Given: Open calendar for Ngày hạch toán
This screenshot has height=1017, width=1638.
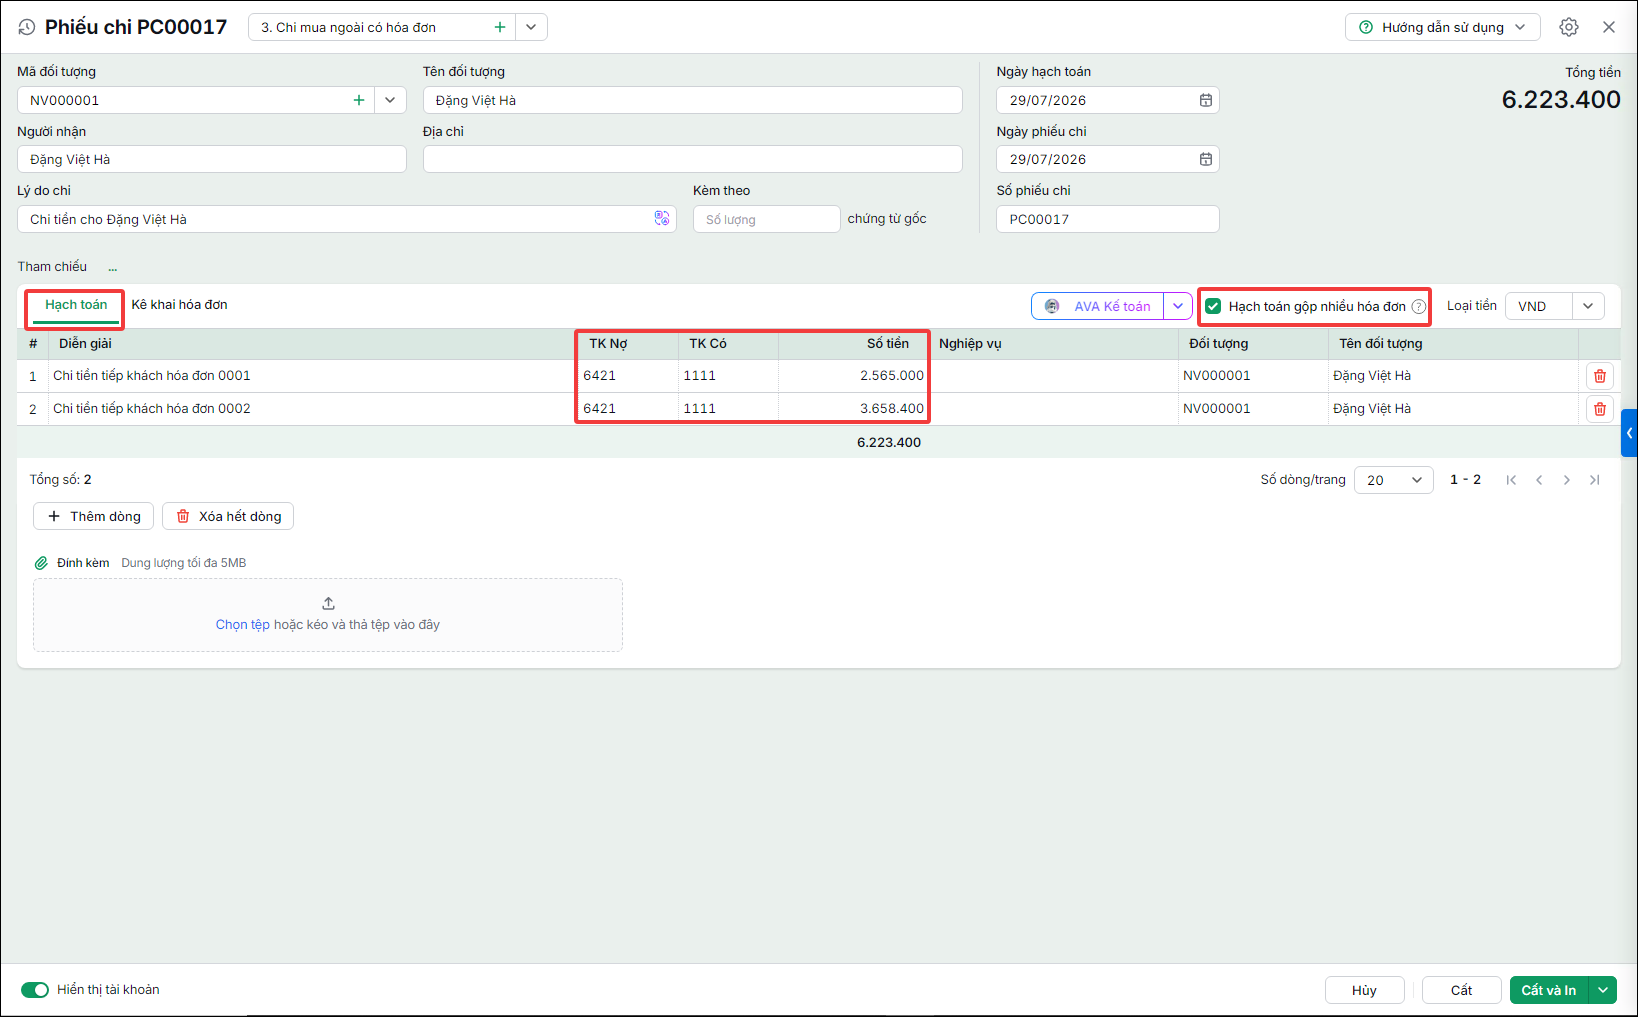Looking at the screenshot, I should (x=1206, y=100).
